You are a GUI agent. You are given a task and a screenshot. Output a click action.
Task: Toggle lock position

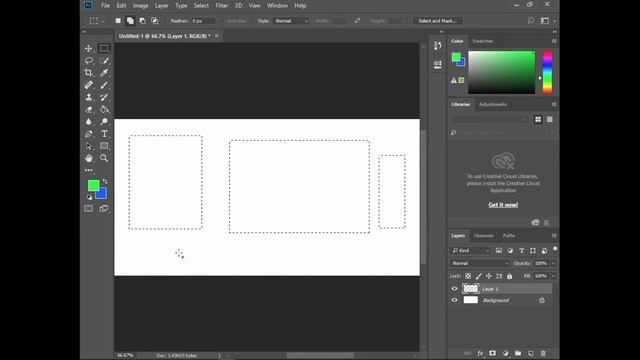click(489, 276)
